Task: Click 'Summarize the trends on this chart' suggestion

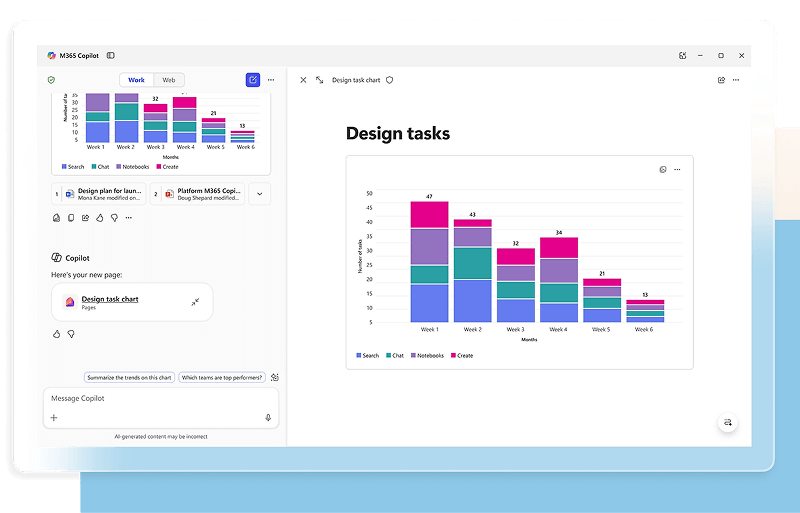Action: [x=129, y=377]
